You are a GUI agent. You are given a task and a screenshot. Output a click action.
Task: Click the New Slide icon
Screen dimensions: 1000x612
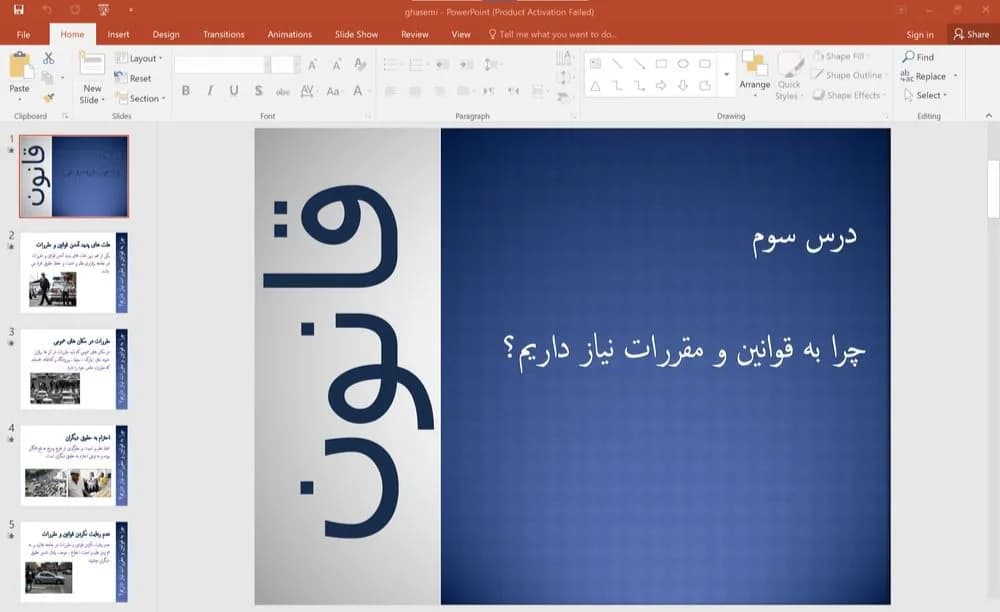pos(92,64)
